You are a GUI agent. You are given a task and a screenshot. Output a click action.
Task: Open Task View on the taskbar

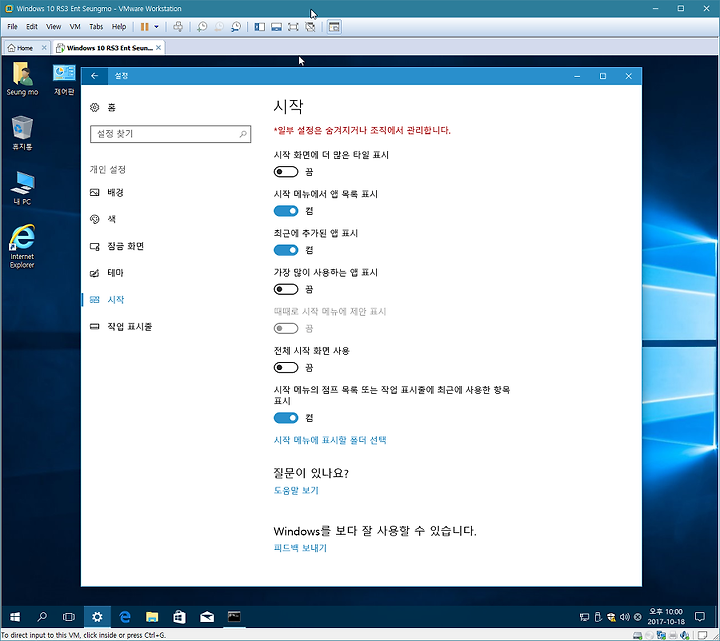click(69, 617)
